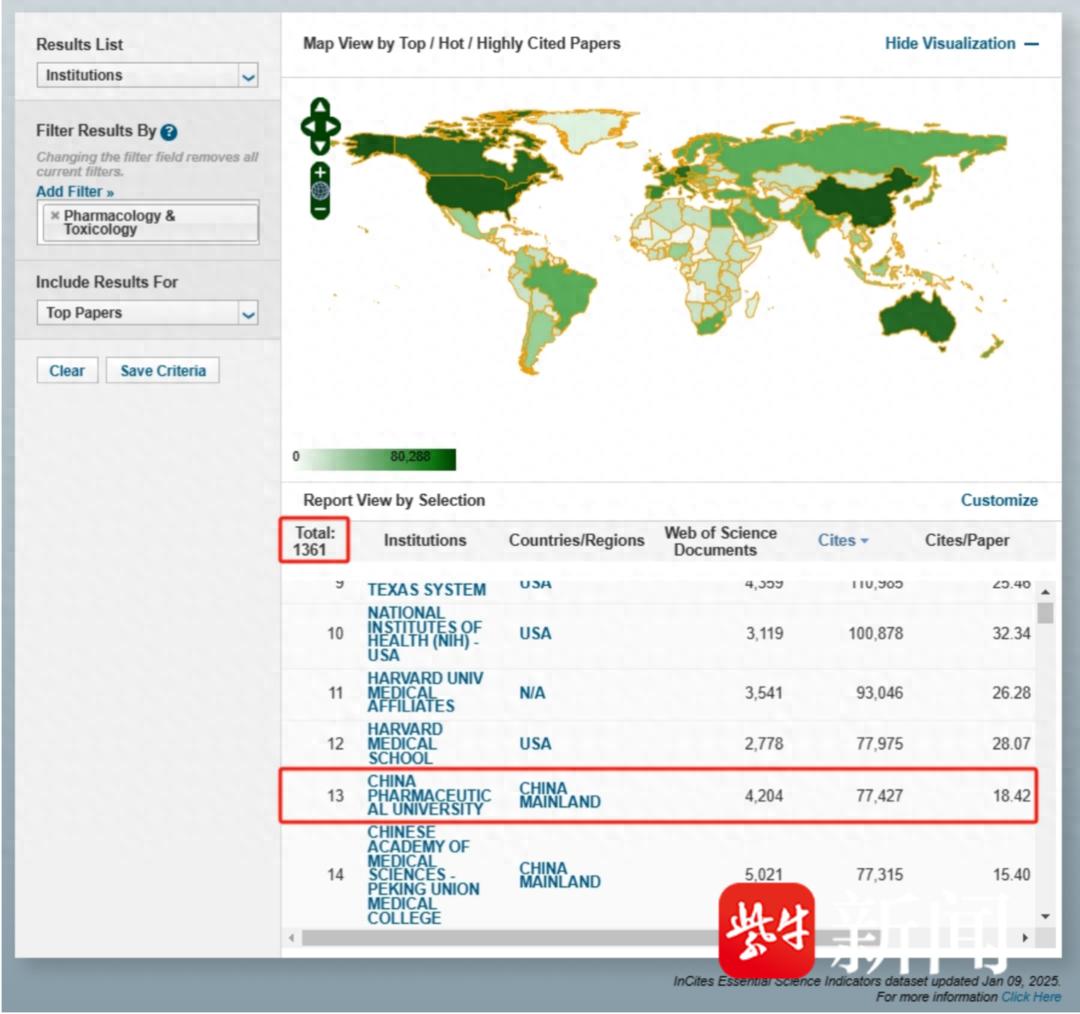Pan the map downward with the down arrow
The width and height of the screenshot is (1080, 1014).
pyautogui.click(x=320, y=147)
